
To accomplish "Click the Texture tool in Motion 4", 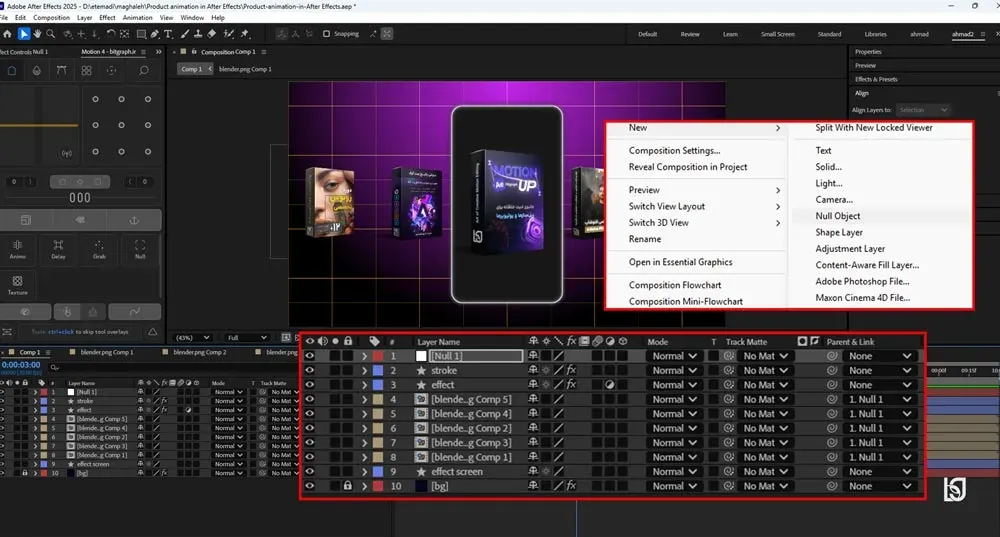I will click(x=17, y=285).
